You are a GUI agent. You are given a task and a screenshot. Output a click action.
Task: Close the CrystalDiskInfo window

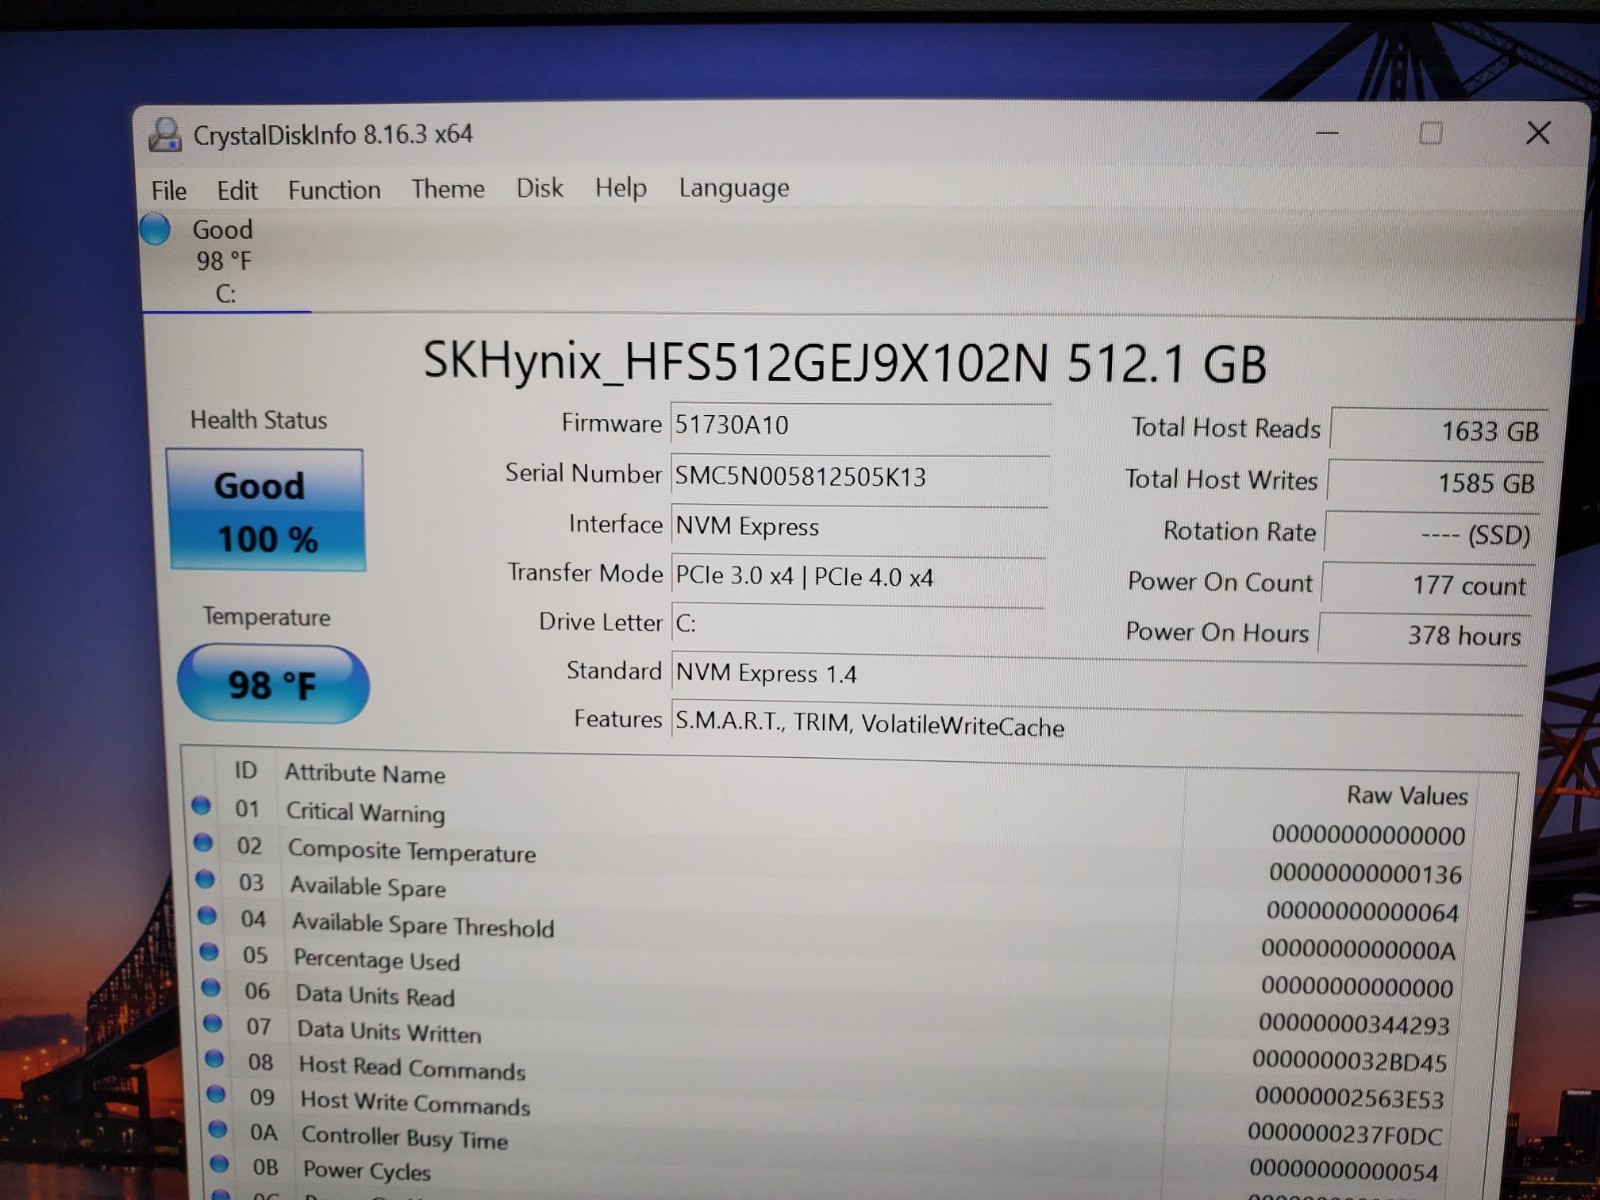1538,133
